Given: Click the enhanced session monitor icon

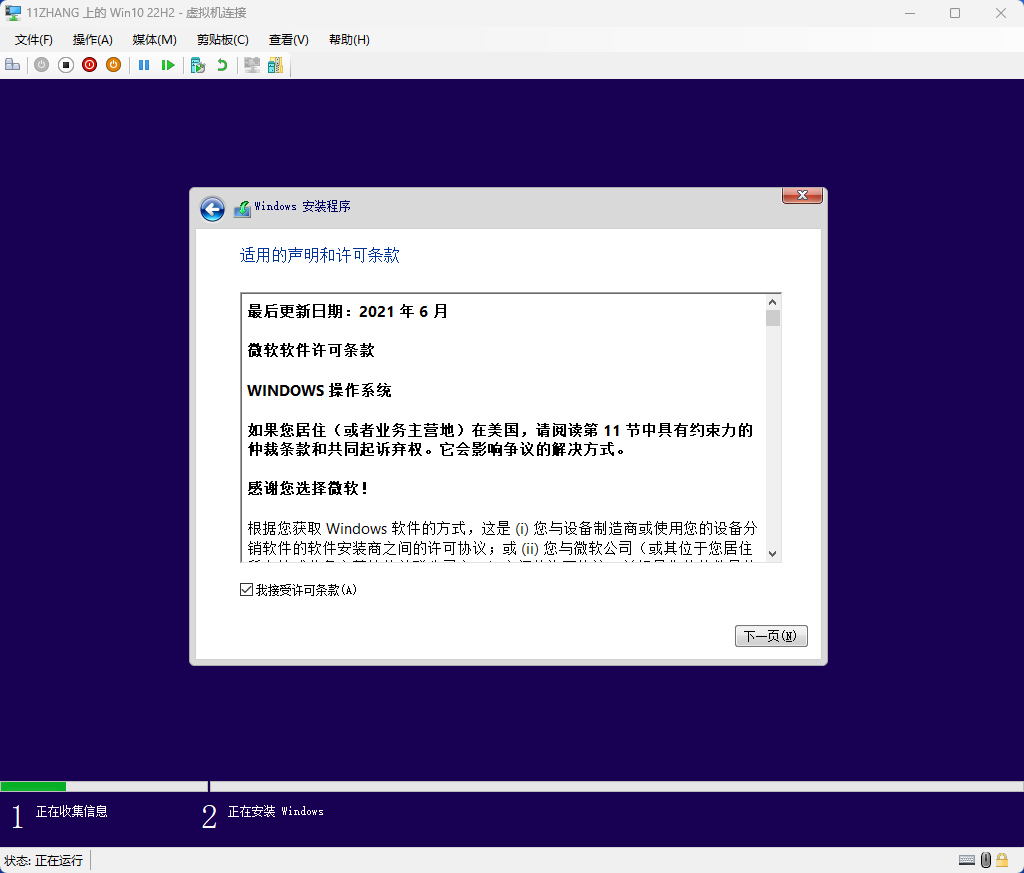Looking at the screenshot, I should 251,65.
